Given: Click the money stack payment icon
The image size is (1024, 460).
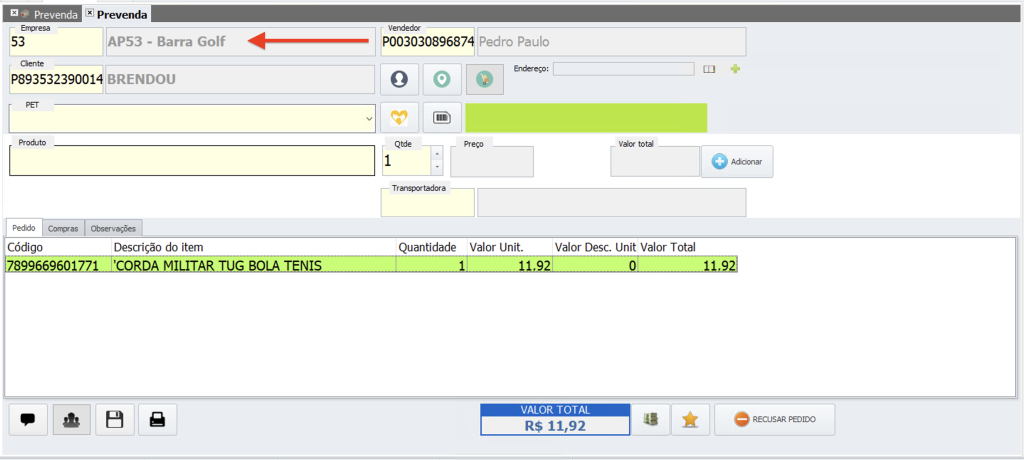Looking at the screenshot, I should 650,420.
